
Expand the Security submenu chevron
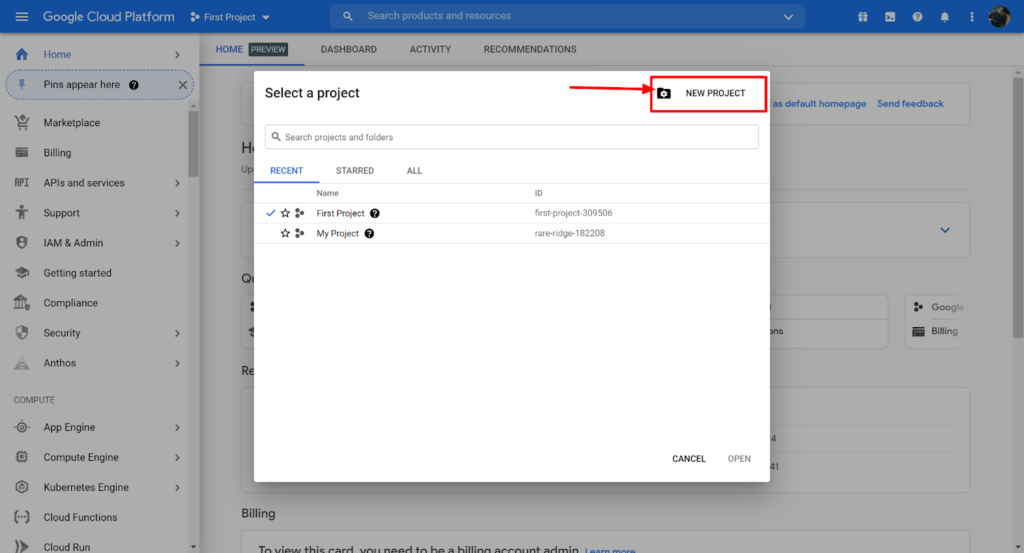[x=177, y=334]
